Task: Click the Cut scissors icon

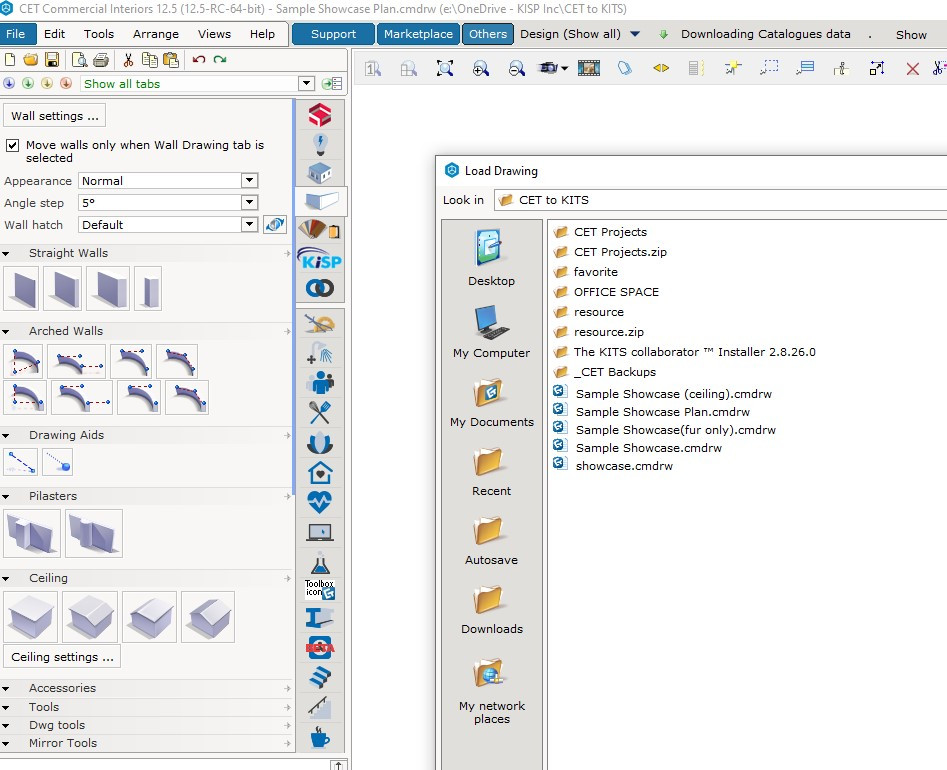Action: 128,60
